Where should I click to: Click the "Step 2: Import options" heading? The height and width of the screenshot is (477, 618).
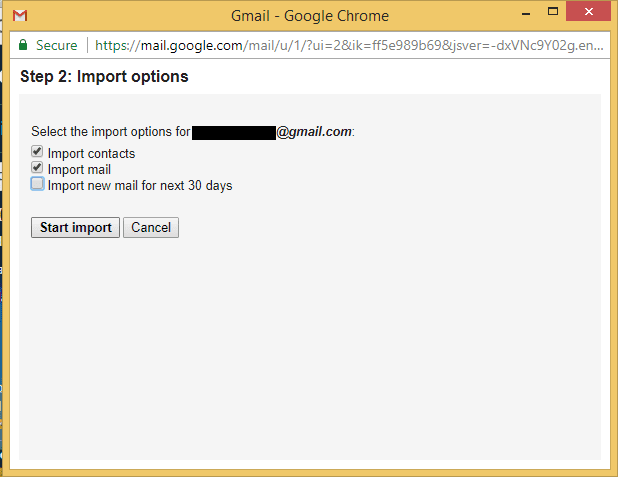[x=104, y=77]
